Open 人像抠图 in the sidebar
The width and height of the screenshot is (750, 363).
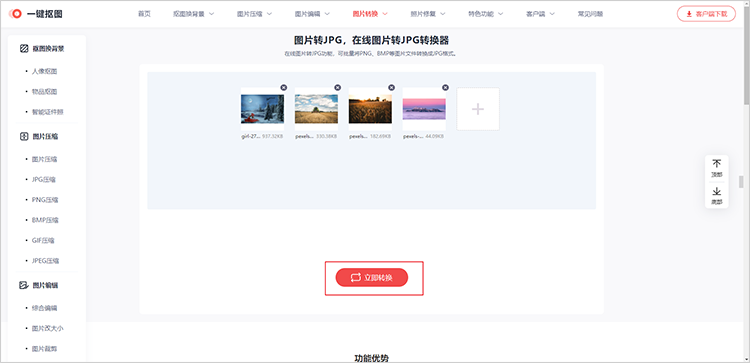pos(44,71)
